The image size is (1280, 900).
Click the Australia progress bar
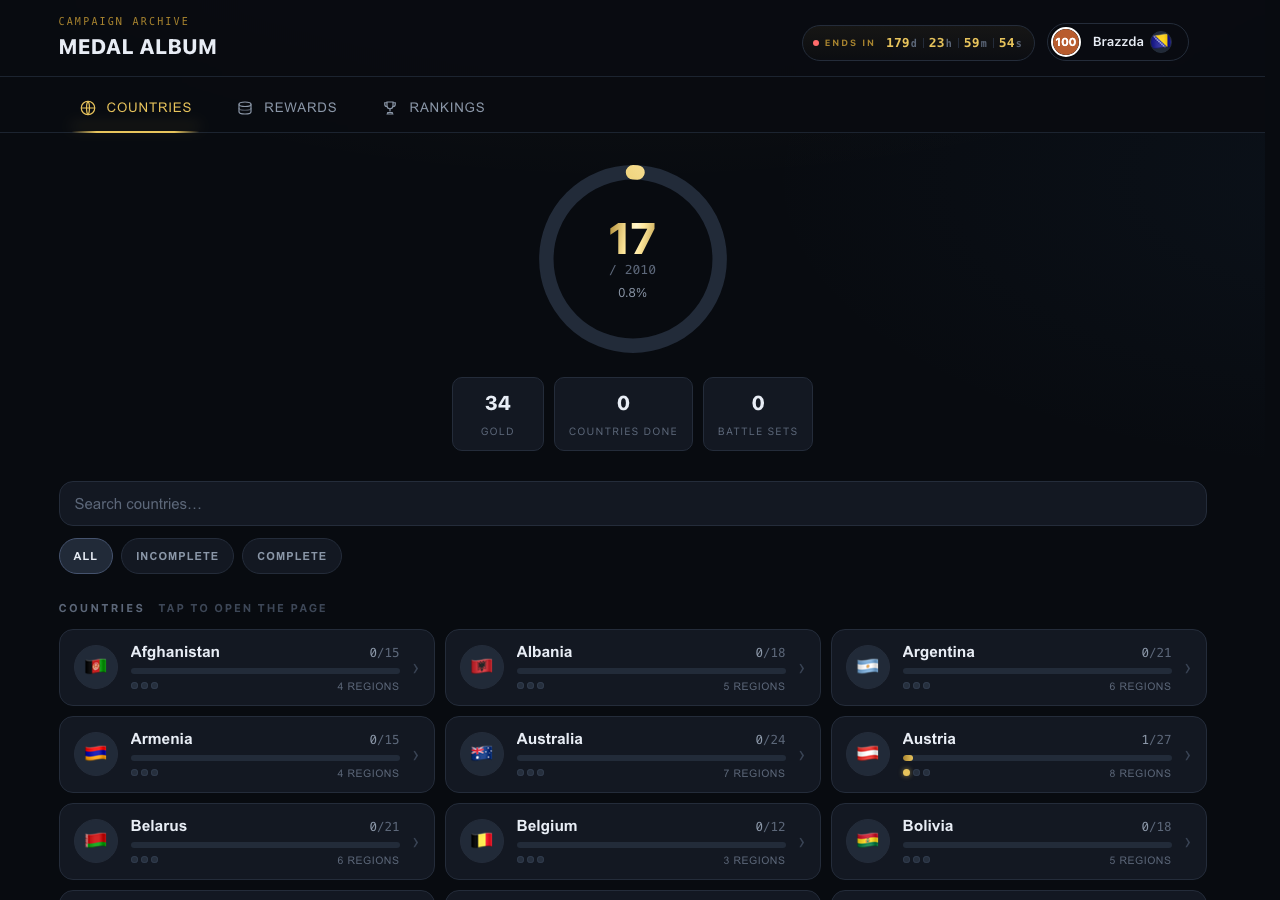tap(651, 758)
